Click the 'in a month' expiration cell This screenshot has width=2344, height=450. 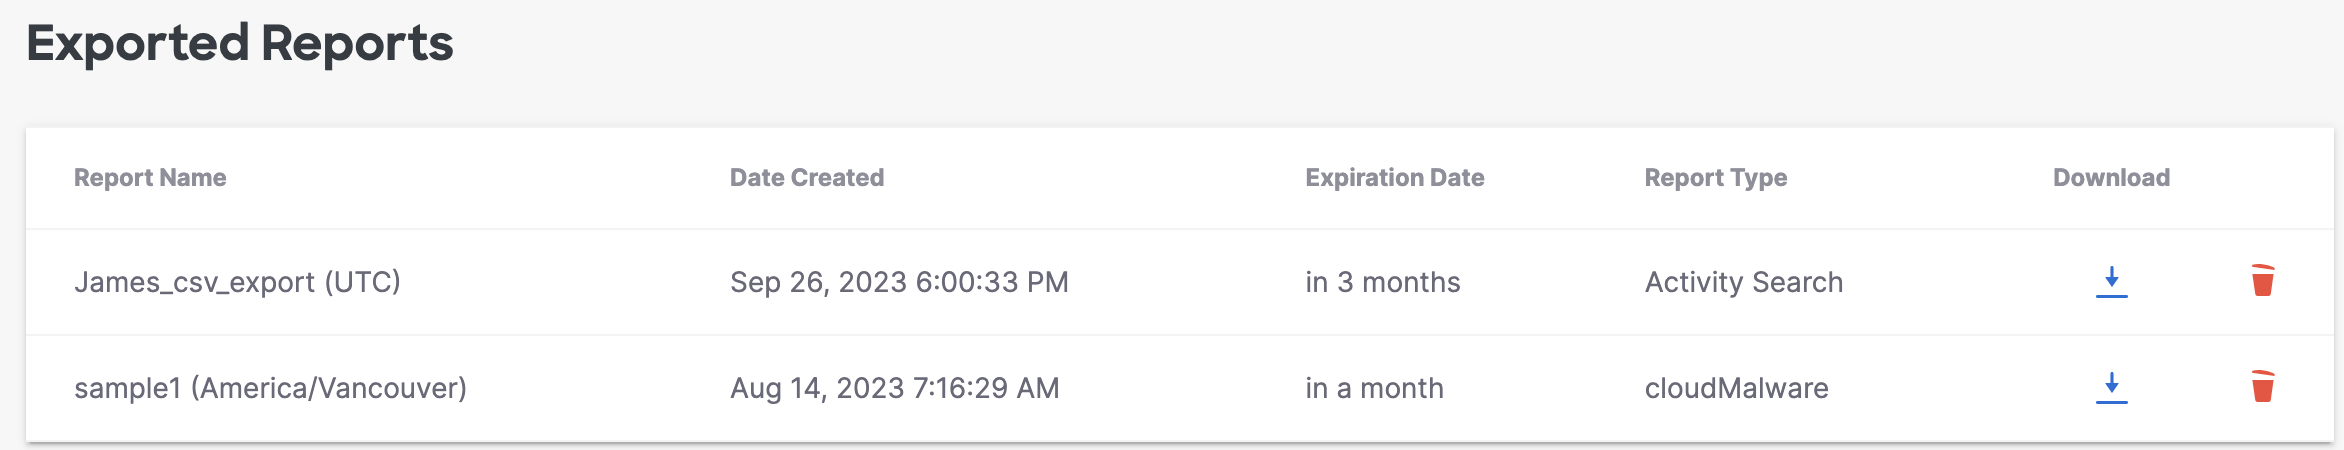1374,388
